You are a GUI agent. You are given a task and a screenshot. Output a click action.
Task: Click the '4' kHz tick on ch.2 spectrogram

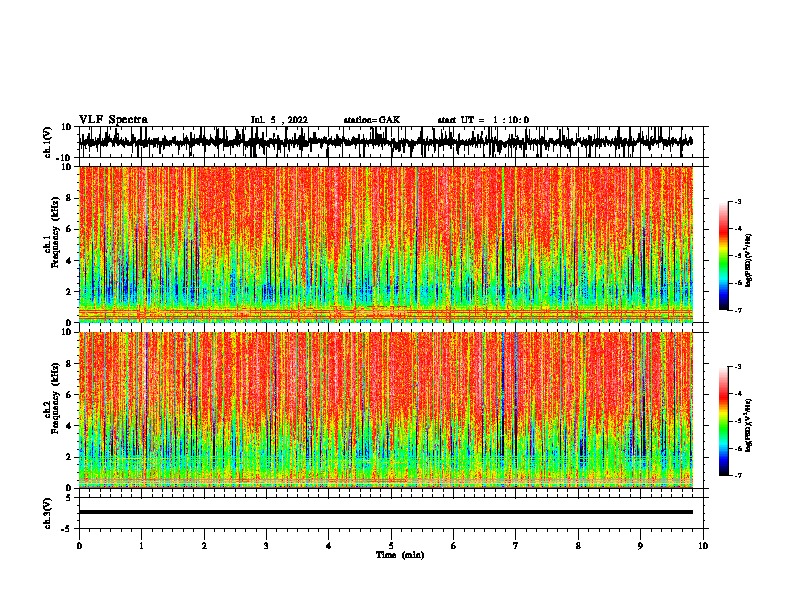69,426
